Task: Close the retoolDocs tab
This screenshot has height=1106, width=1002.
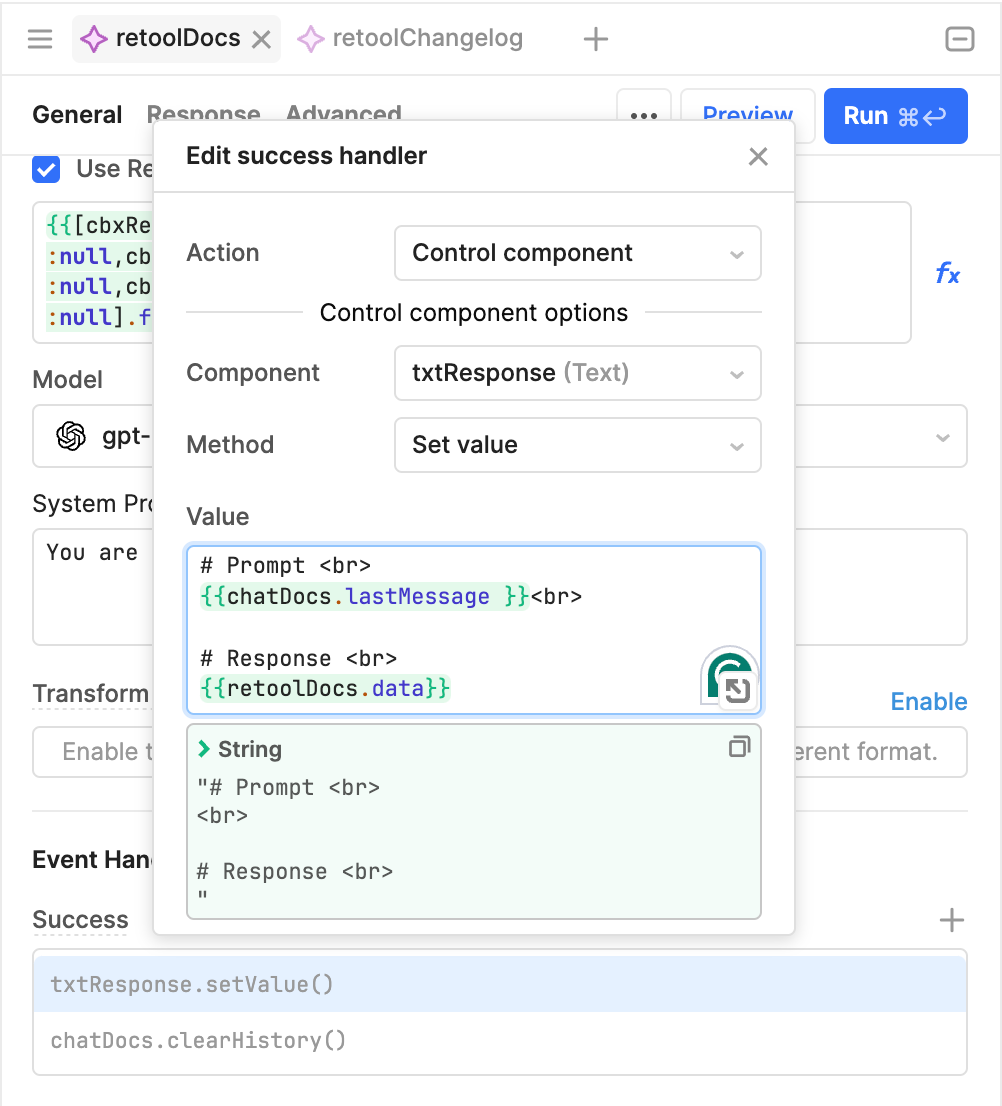Action: (262, 40)
